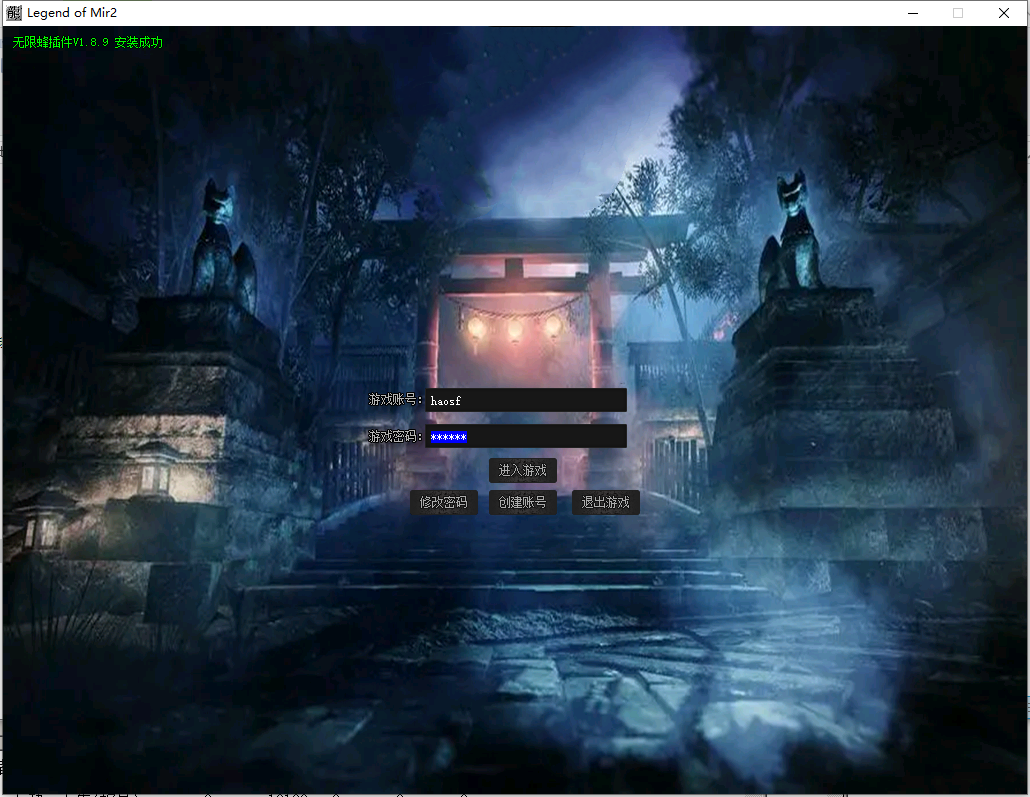The height and width of the screenshot is (797, 1030).
Task: Hit the 退出游戏 exit game button
Action: [x=606, y=502]
